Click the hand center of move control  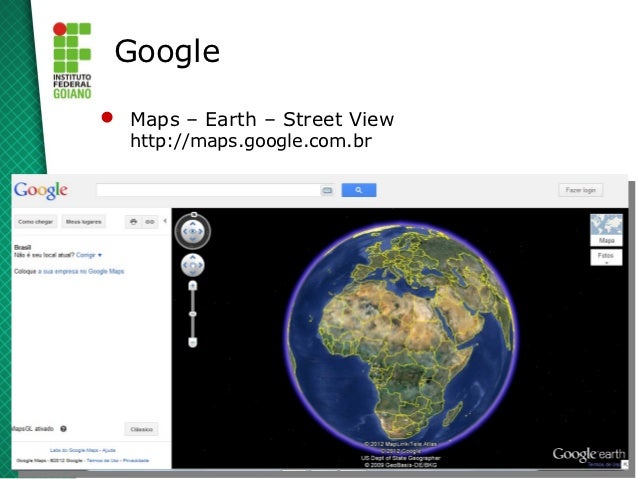193,265
